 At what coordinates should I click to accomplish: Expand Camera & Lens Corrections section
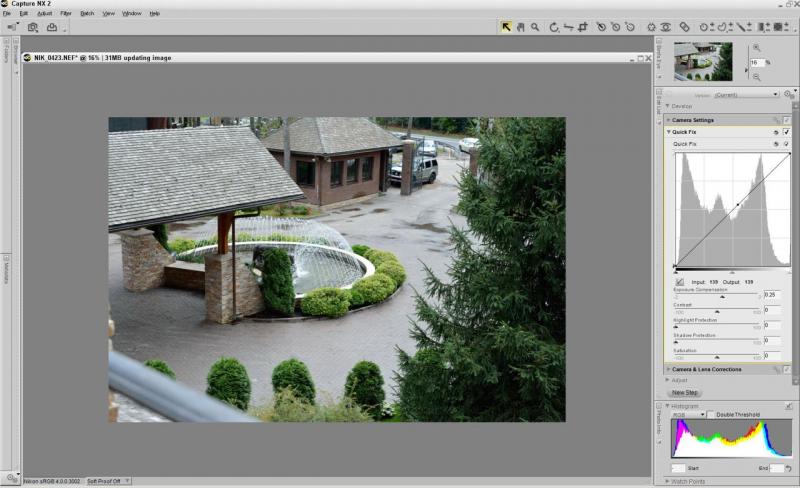pyautogui.click(x=668, y=369)
